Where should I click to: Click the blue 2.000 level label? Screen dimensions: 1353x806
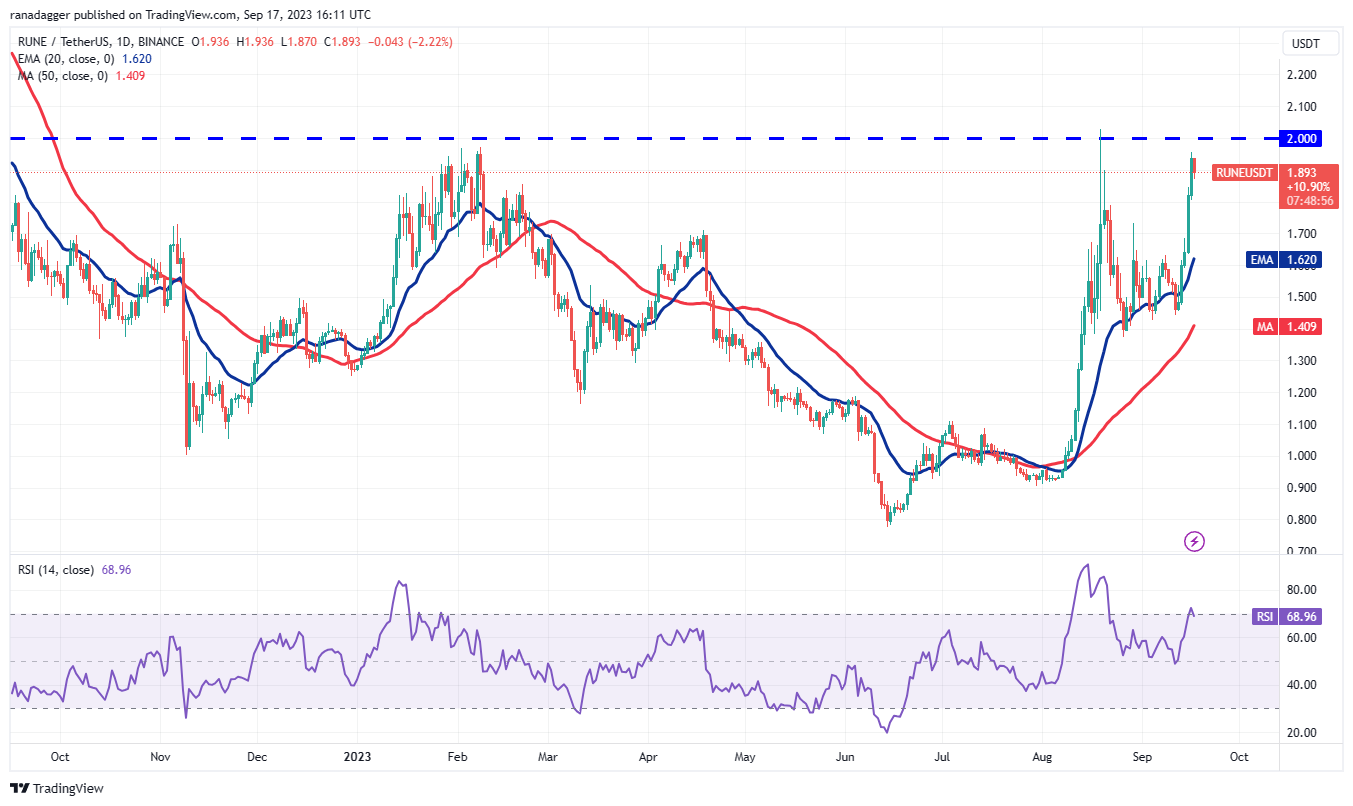1299,139
